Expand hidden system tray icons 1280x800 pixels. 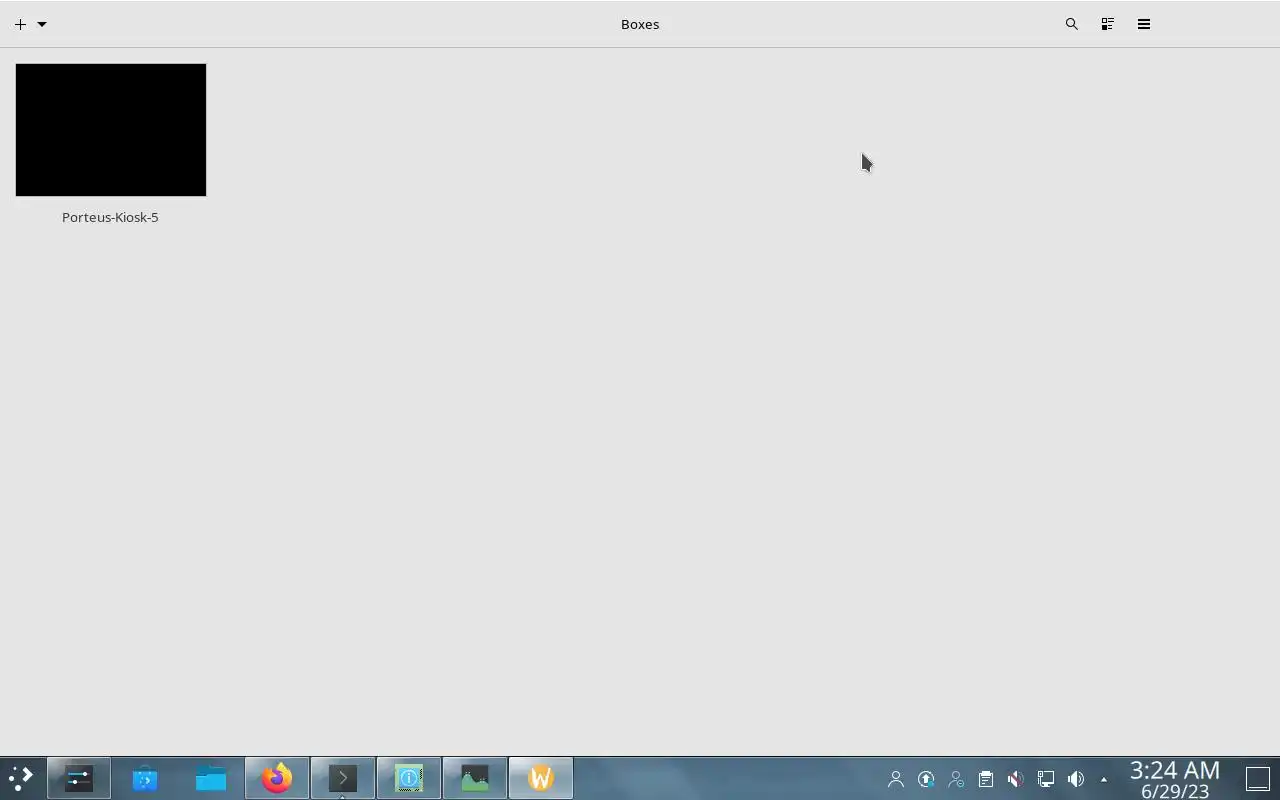[x=1104, y=779]
